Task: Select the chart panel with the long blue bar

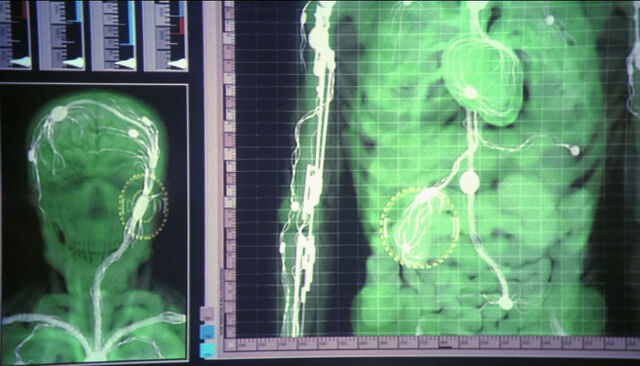Action: (113, 35)
